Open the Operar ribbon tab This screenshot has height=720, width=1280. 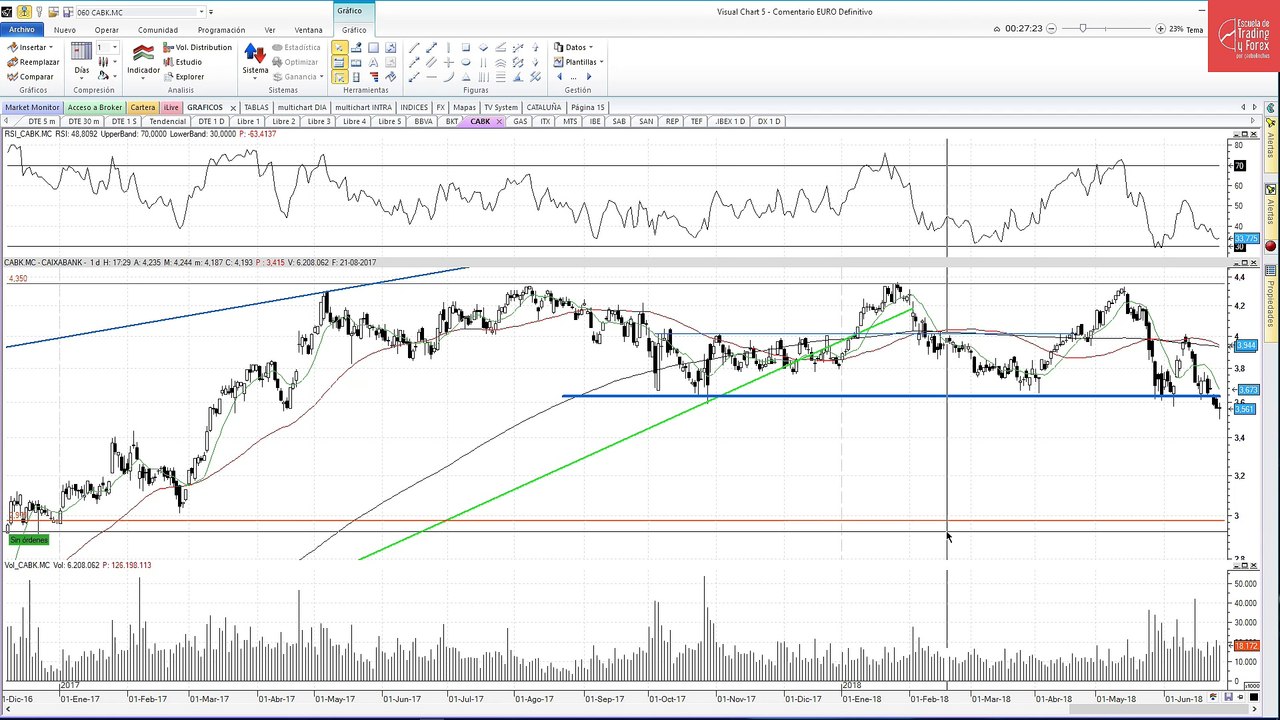106,30
